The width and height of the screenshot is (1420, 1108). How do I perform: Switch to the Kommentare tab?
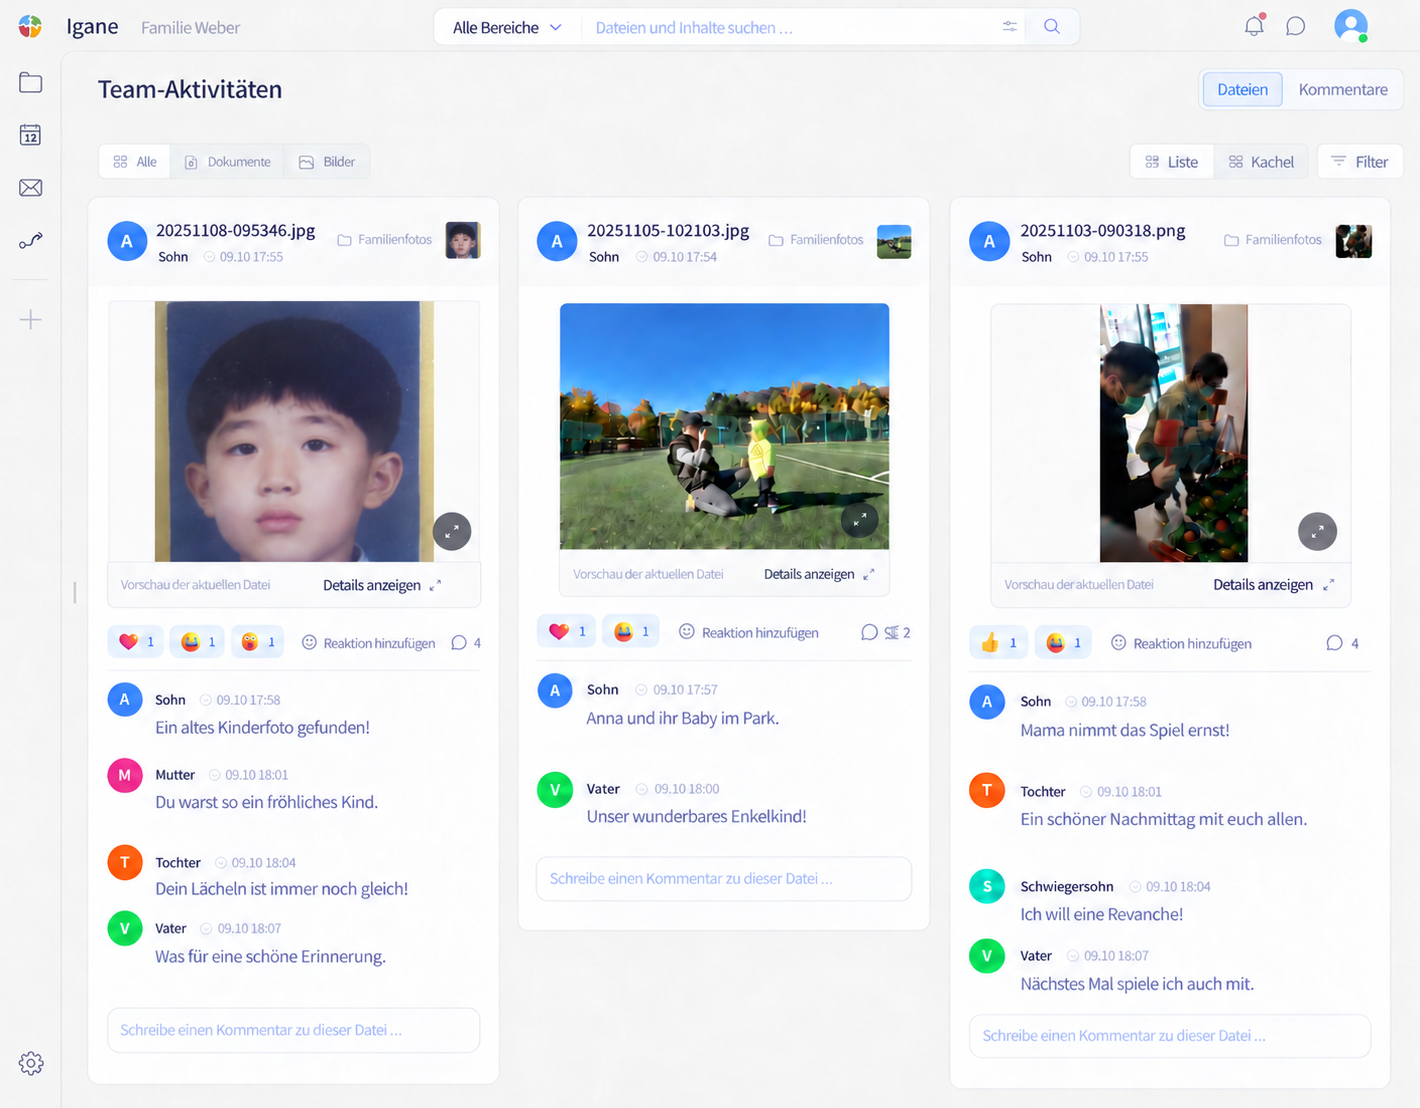pyautogui.click(x=1343, y=90)
